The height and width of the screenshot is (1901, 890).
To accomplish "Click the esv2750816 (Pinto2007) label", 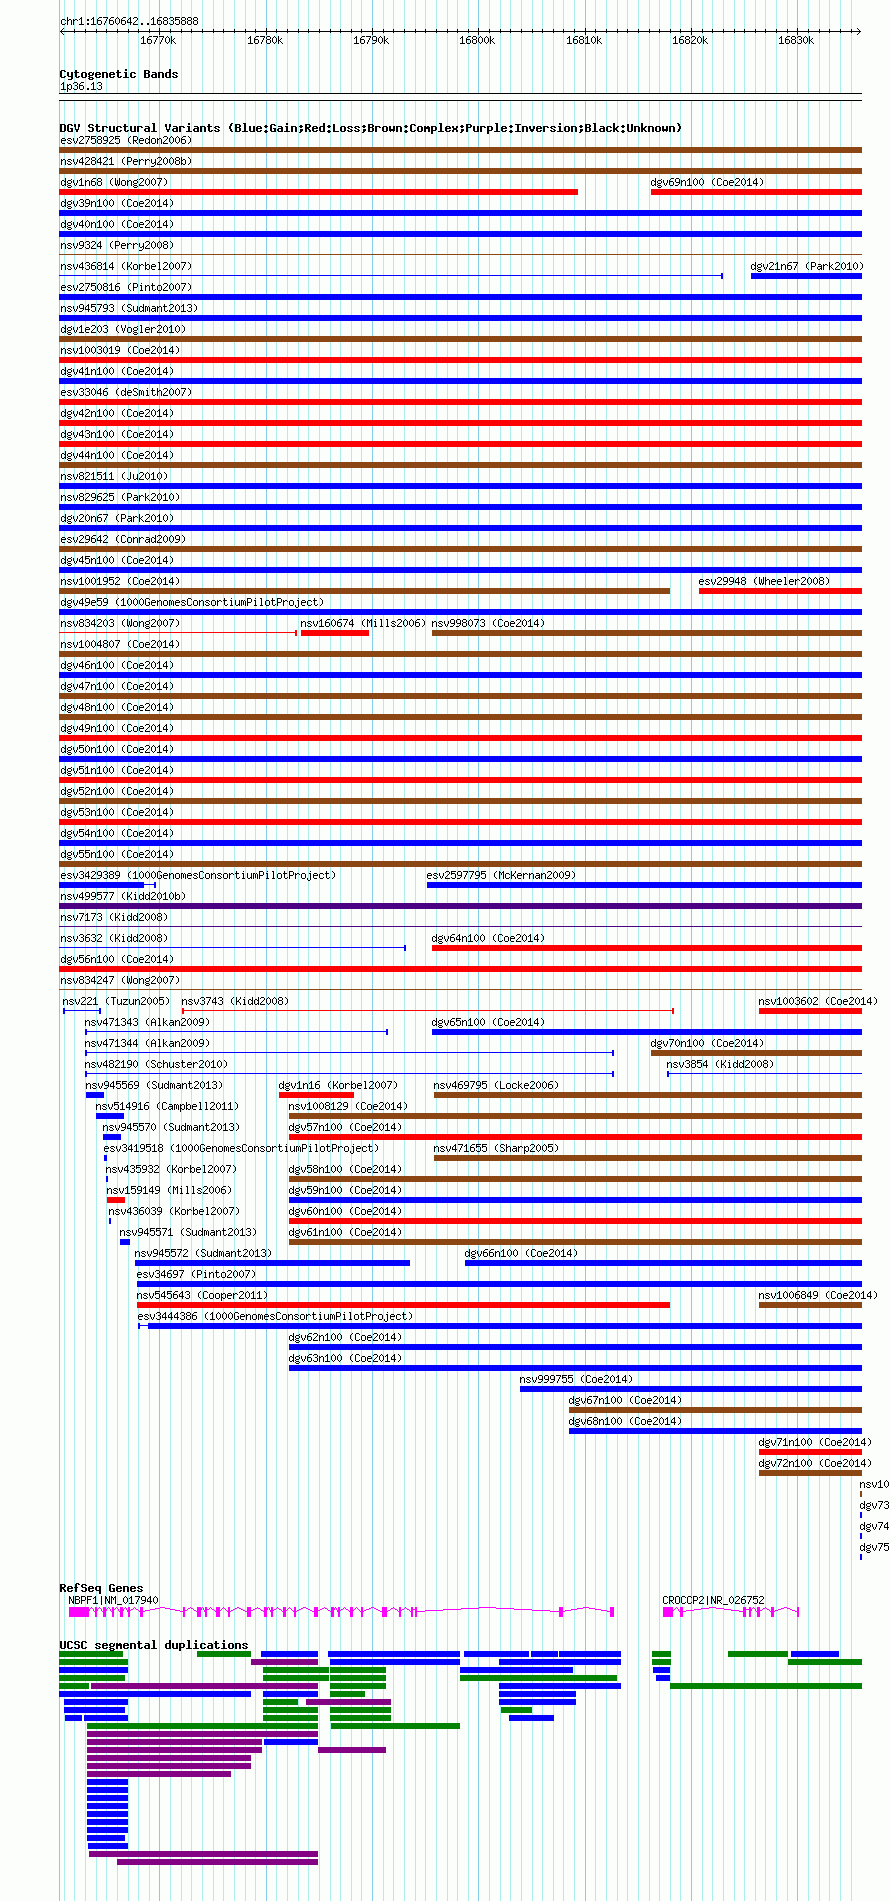I will [x=126, y=288].
